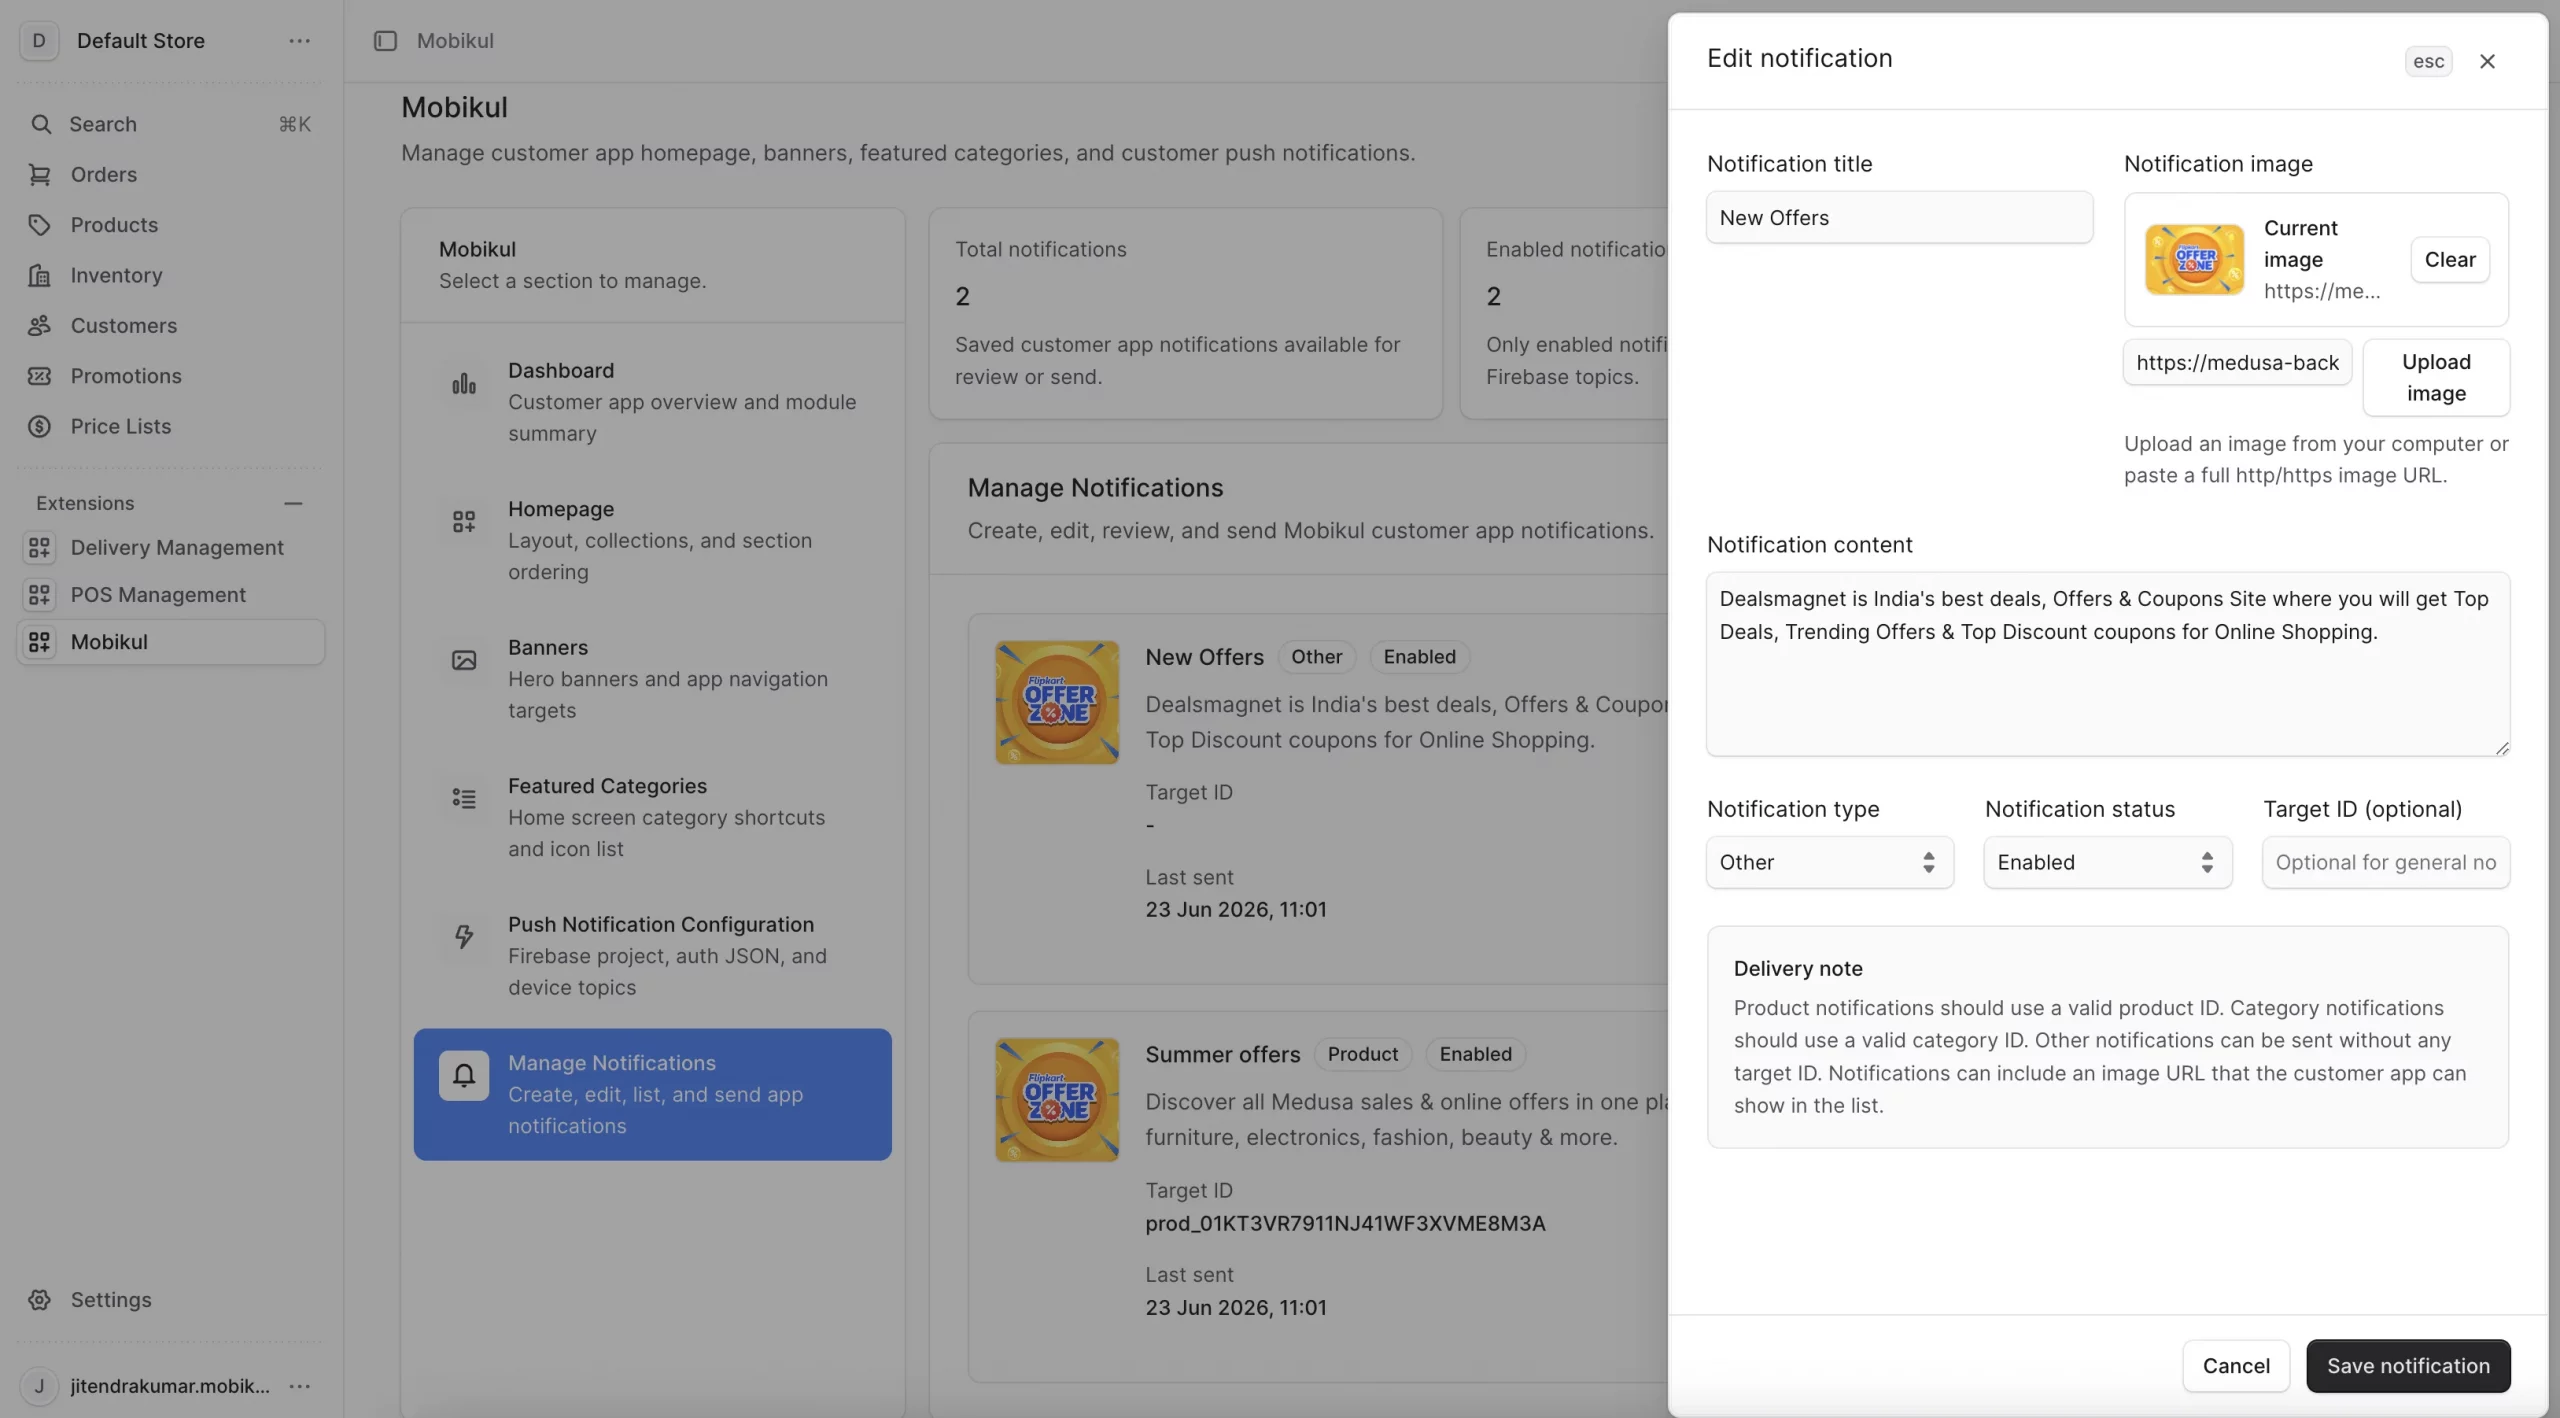Open Orders via its cart icon
This screenshot has width=2560, height=1418.
point(40,174)
